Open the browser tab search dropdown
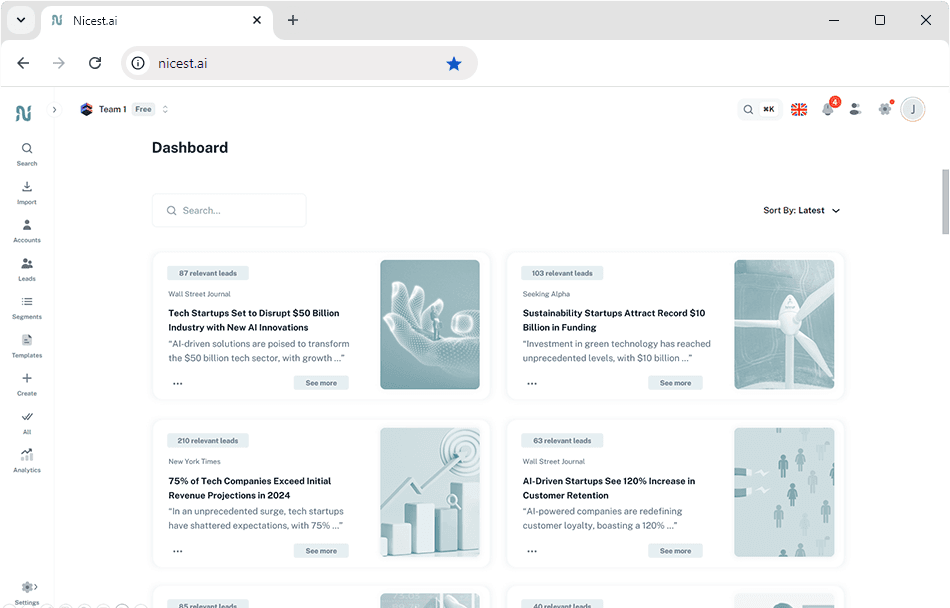 pos(21,20)
